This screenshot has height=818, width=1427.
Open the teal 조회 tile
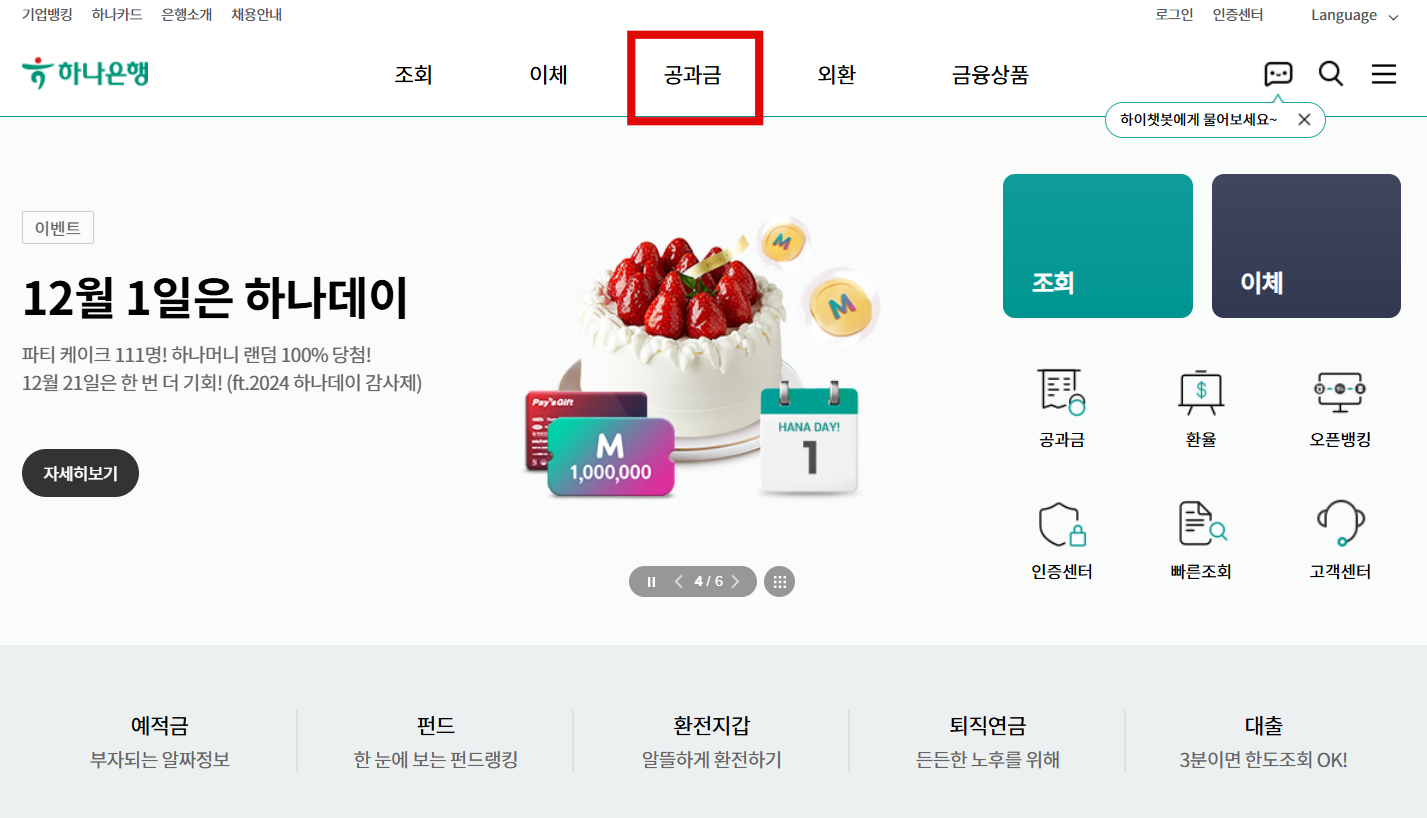(x=1098, y=246)
